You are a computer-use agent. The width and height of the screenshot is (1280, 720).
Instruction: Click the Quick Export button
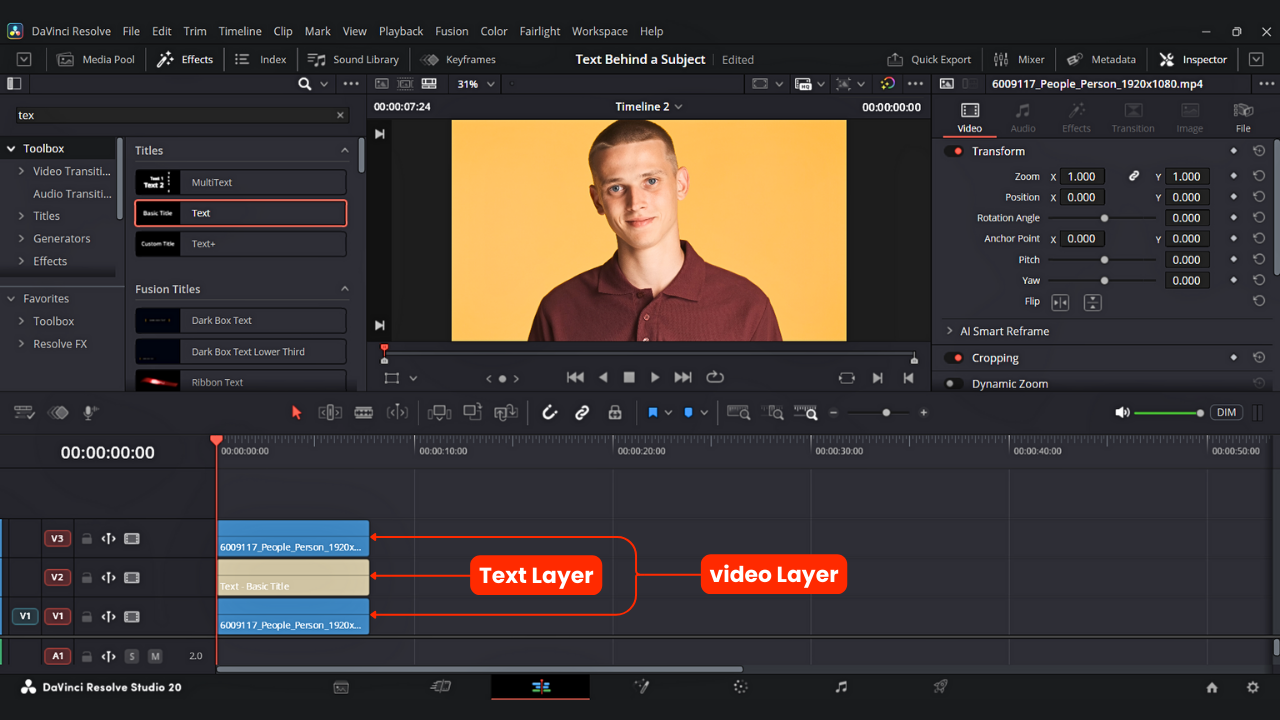(929, 59)
